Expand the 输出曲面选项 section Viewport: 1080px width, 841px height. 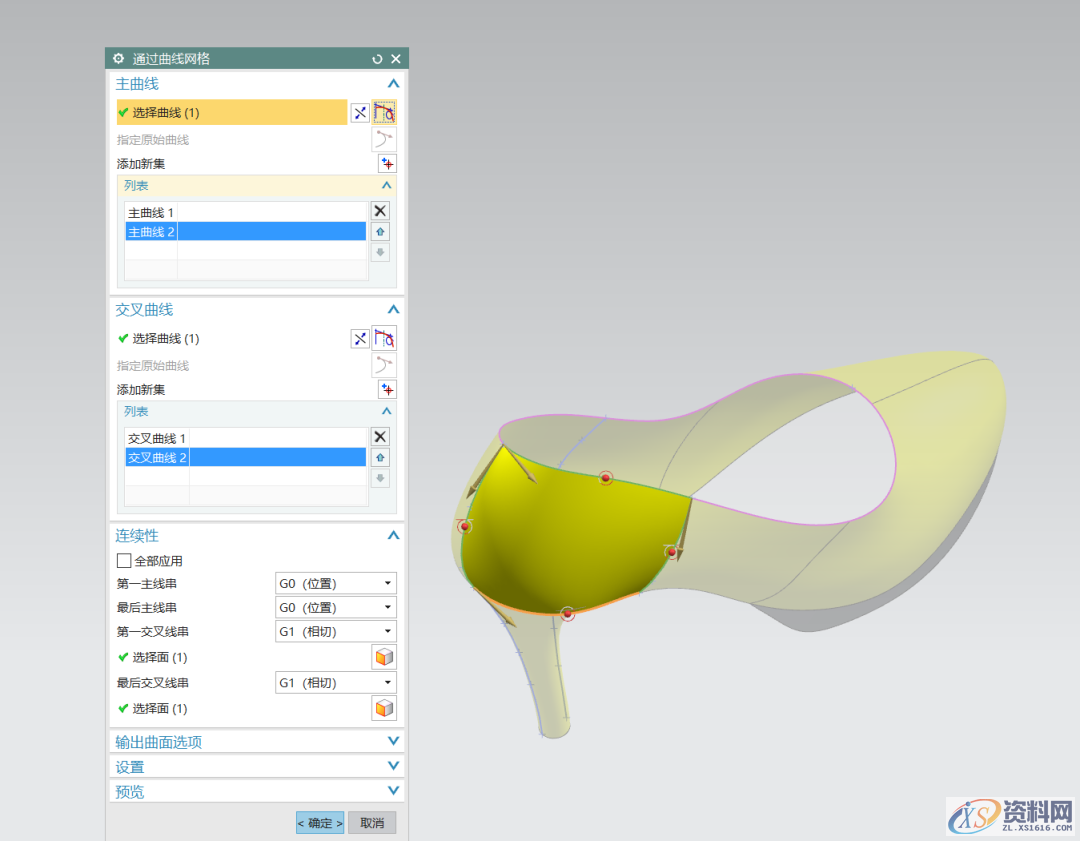393,742
